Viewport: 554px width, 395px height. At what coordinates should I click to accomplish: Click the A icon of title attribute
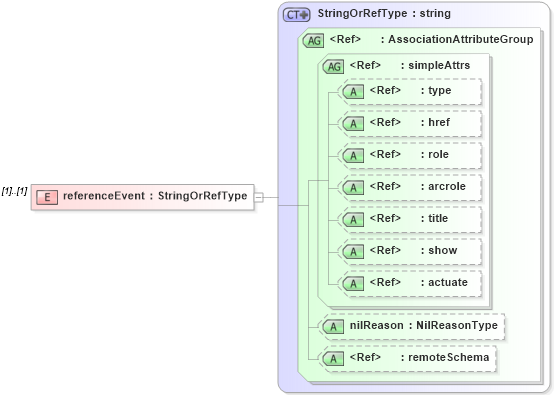click(353, 220)
